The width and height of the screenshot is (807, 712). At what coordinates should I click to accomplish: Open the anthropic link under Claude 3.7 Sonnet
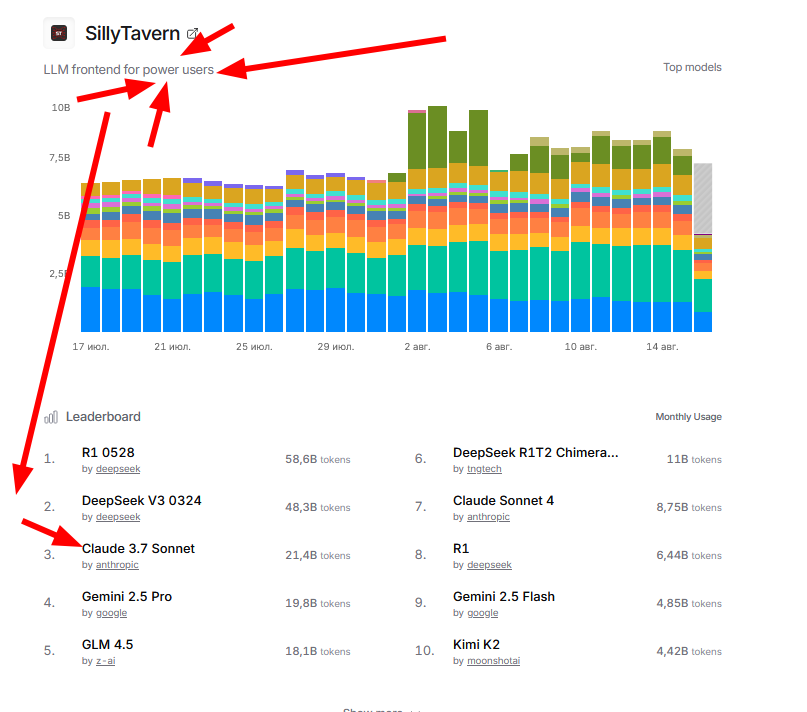(x=117, y=565)
